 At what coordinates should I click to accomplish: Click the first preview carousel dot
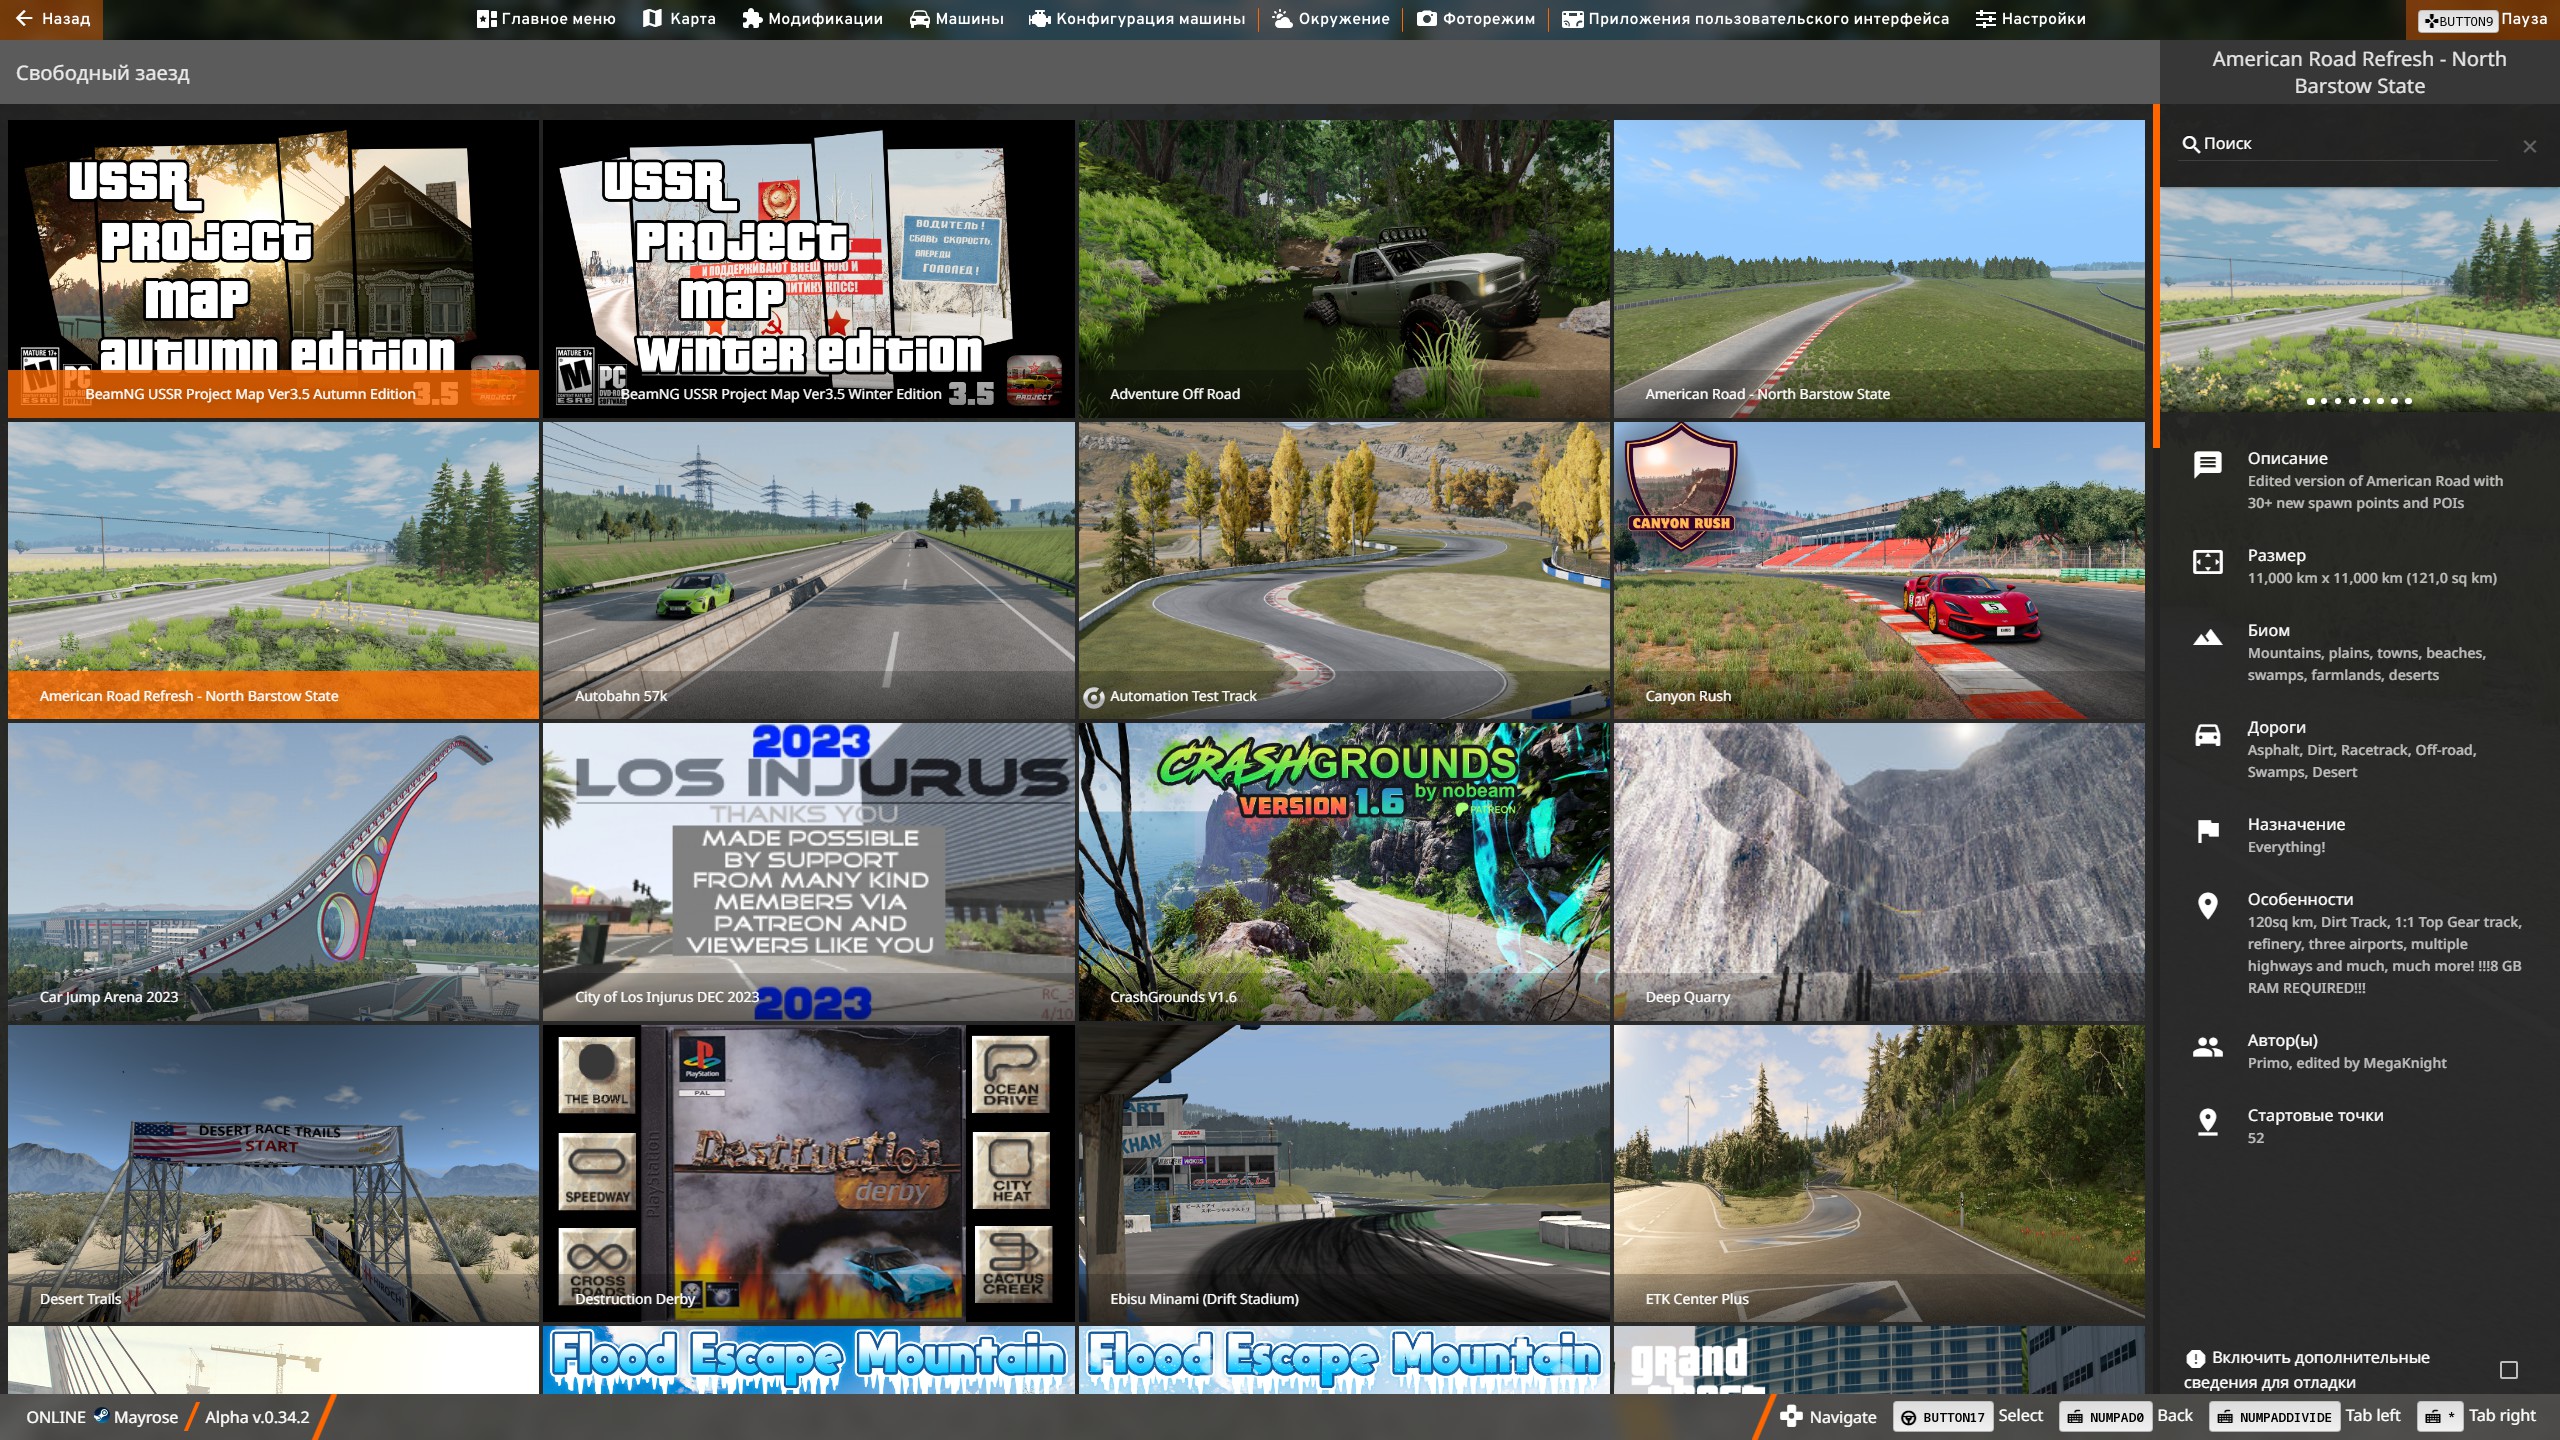click(x=2310, y=401)
